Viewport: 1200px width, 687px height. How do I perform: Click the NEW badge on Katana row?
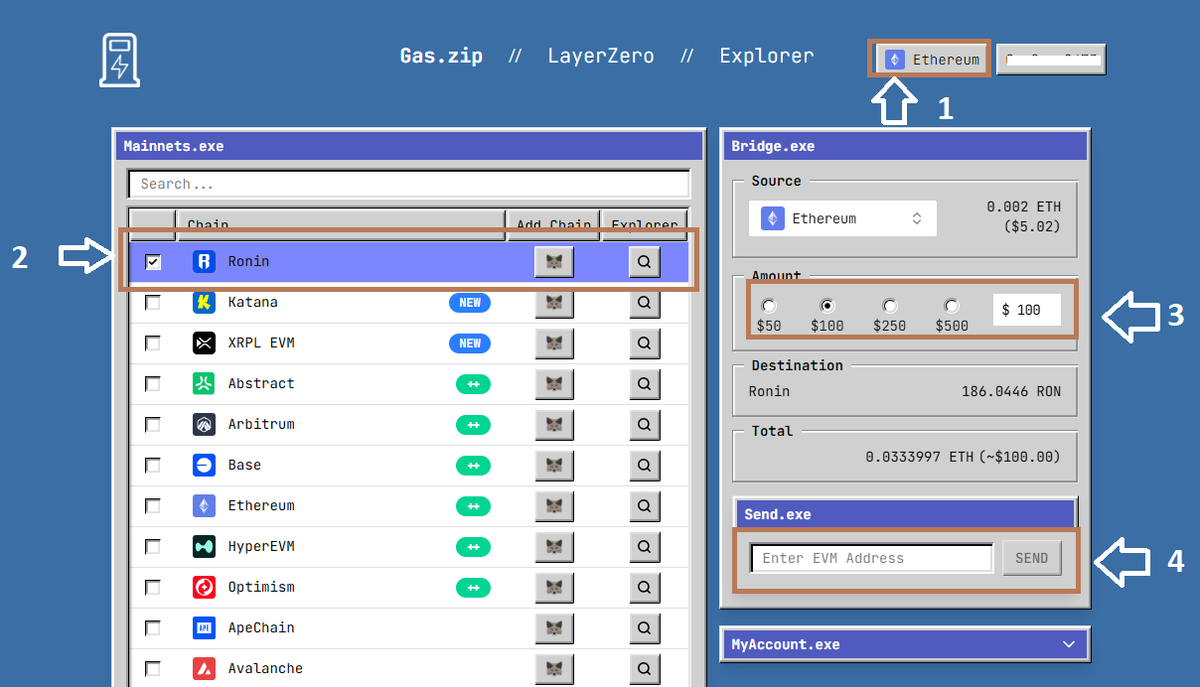[470, 302]
